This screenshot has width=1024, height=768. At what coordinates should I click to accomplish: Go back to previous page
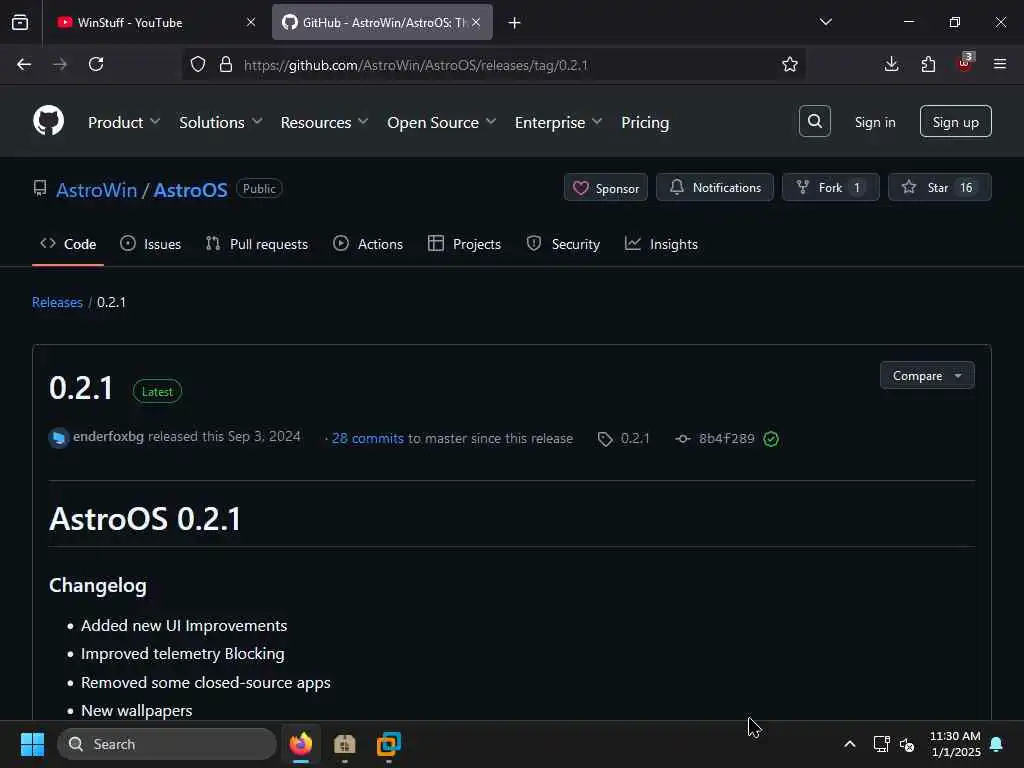click(24, 65)
